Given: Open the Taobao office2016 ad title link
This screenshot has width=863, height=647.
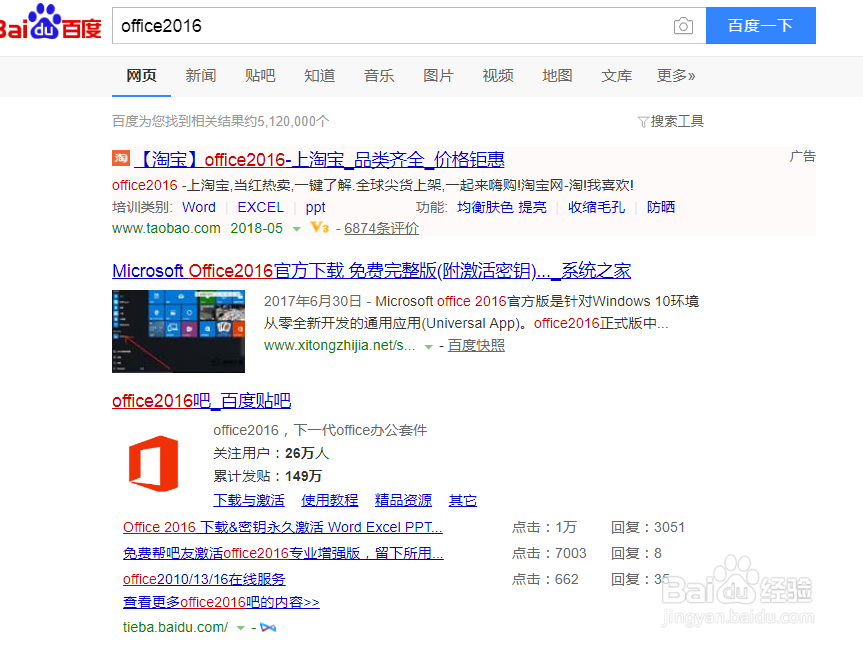Looking at the screenshot, I should click(x=320, y=160).
